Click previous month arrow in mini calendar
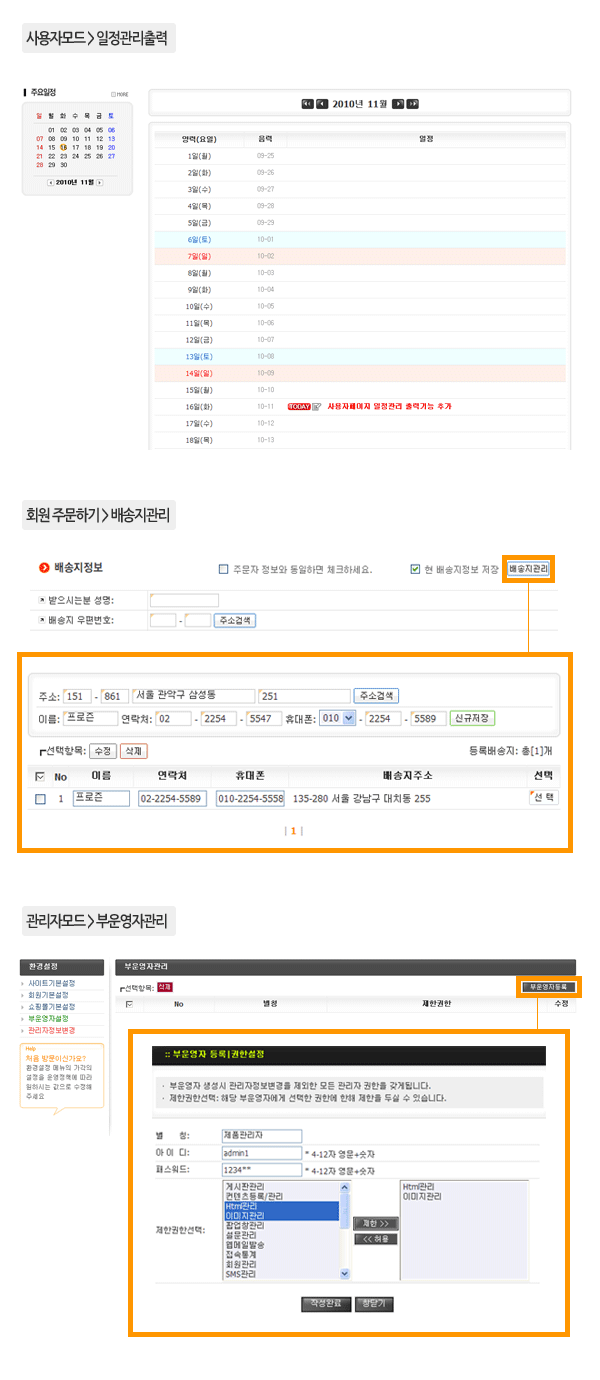Screen dimensions: 600x1380 pyautogui.click(x=51, y=182)
